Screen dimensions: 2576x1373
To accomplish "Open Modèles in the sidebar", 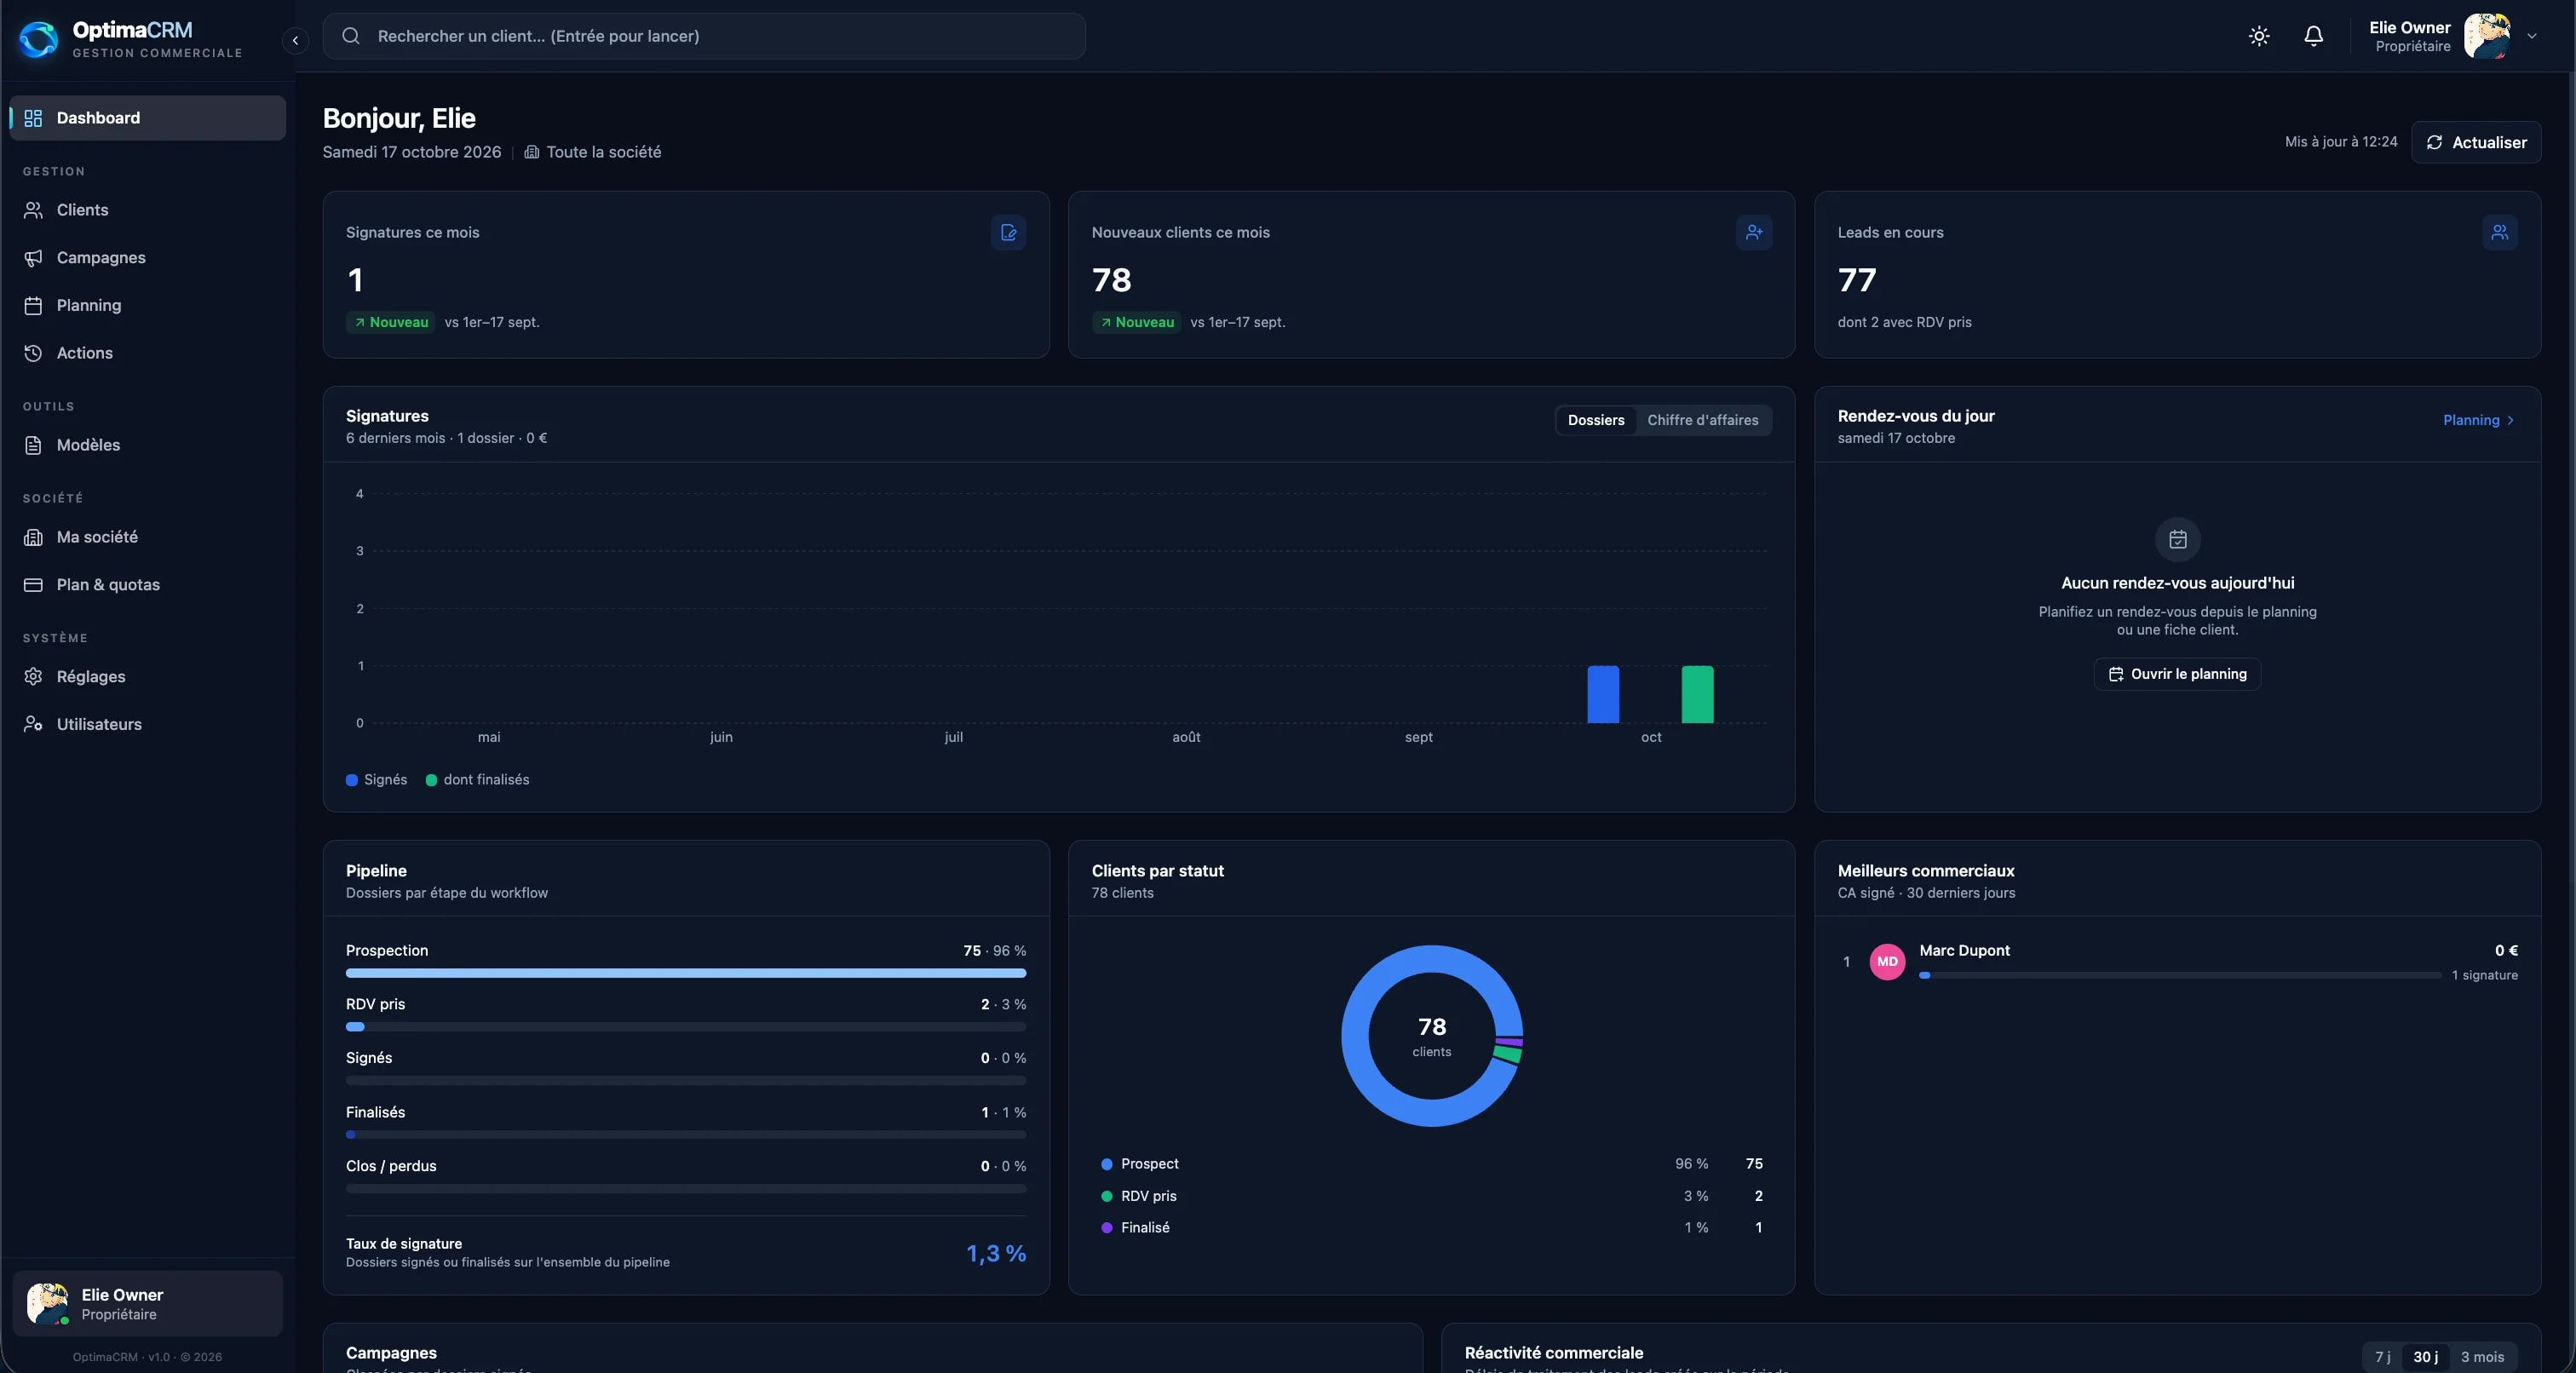I will click(x=148, y=445).
